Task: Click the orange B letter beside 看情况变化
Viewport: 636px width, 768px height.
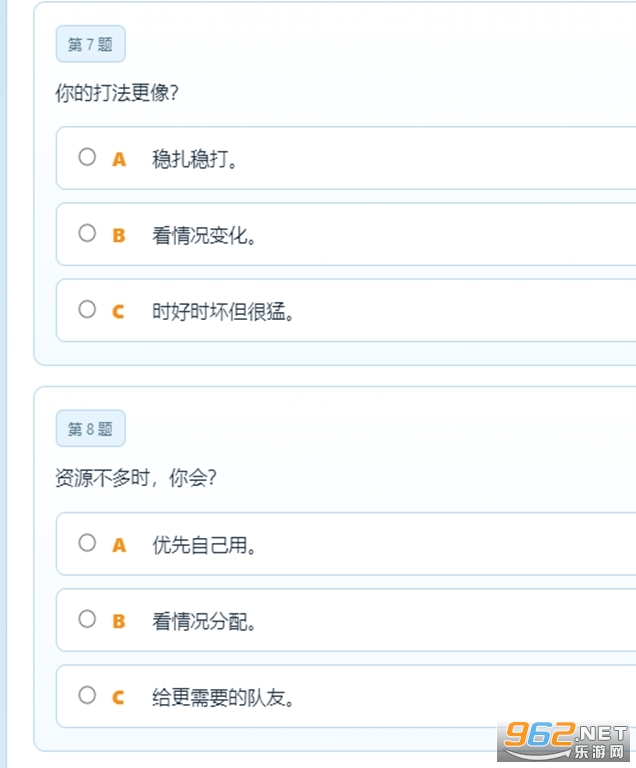Action: tap(119, 235)
